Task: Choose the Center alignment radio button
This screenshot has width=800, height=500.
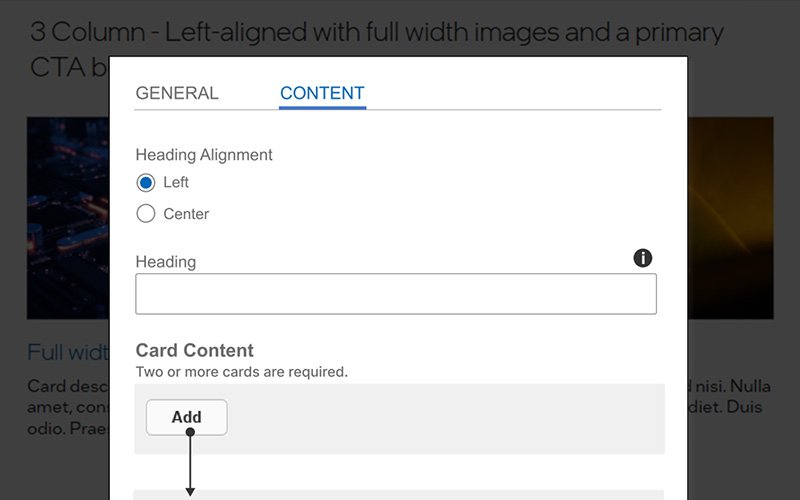Action: pyautogui.click(x=146, y=213)
